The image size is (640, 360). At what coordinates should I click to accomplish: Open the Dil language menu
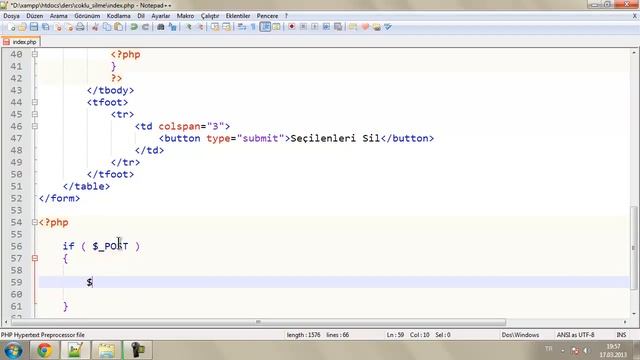click(x=141, y=16)
